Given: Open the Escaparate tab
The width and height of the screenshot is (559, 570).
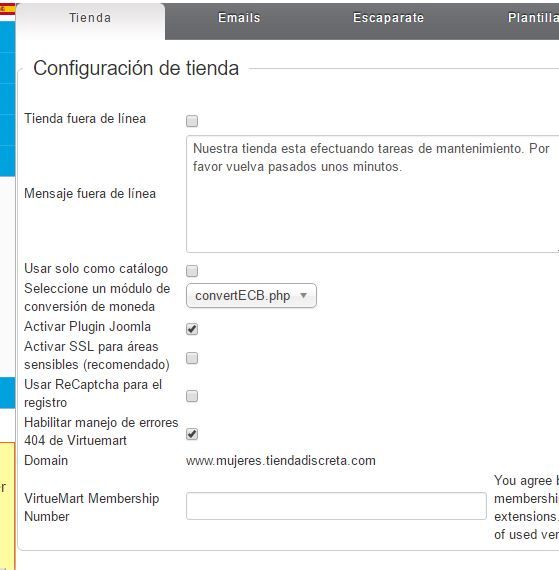Looking at the screenshot, I should tap(389, 18).
